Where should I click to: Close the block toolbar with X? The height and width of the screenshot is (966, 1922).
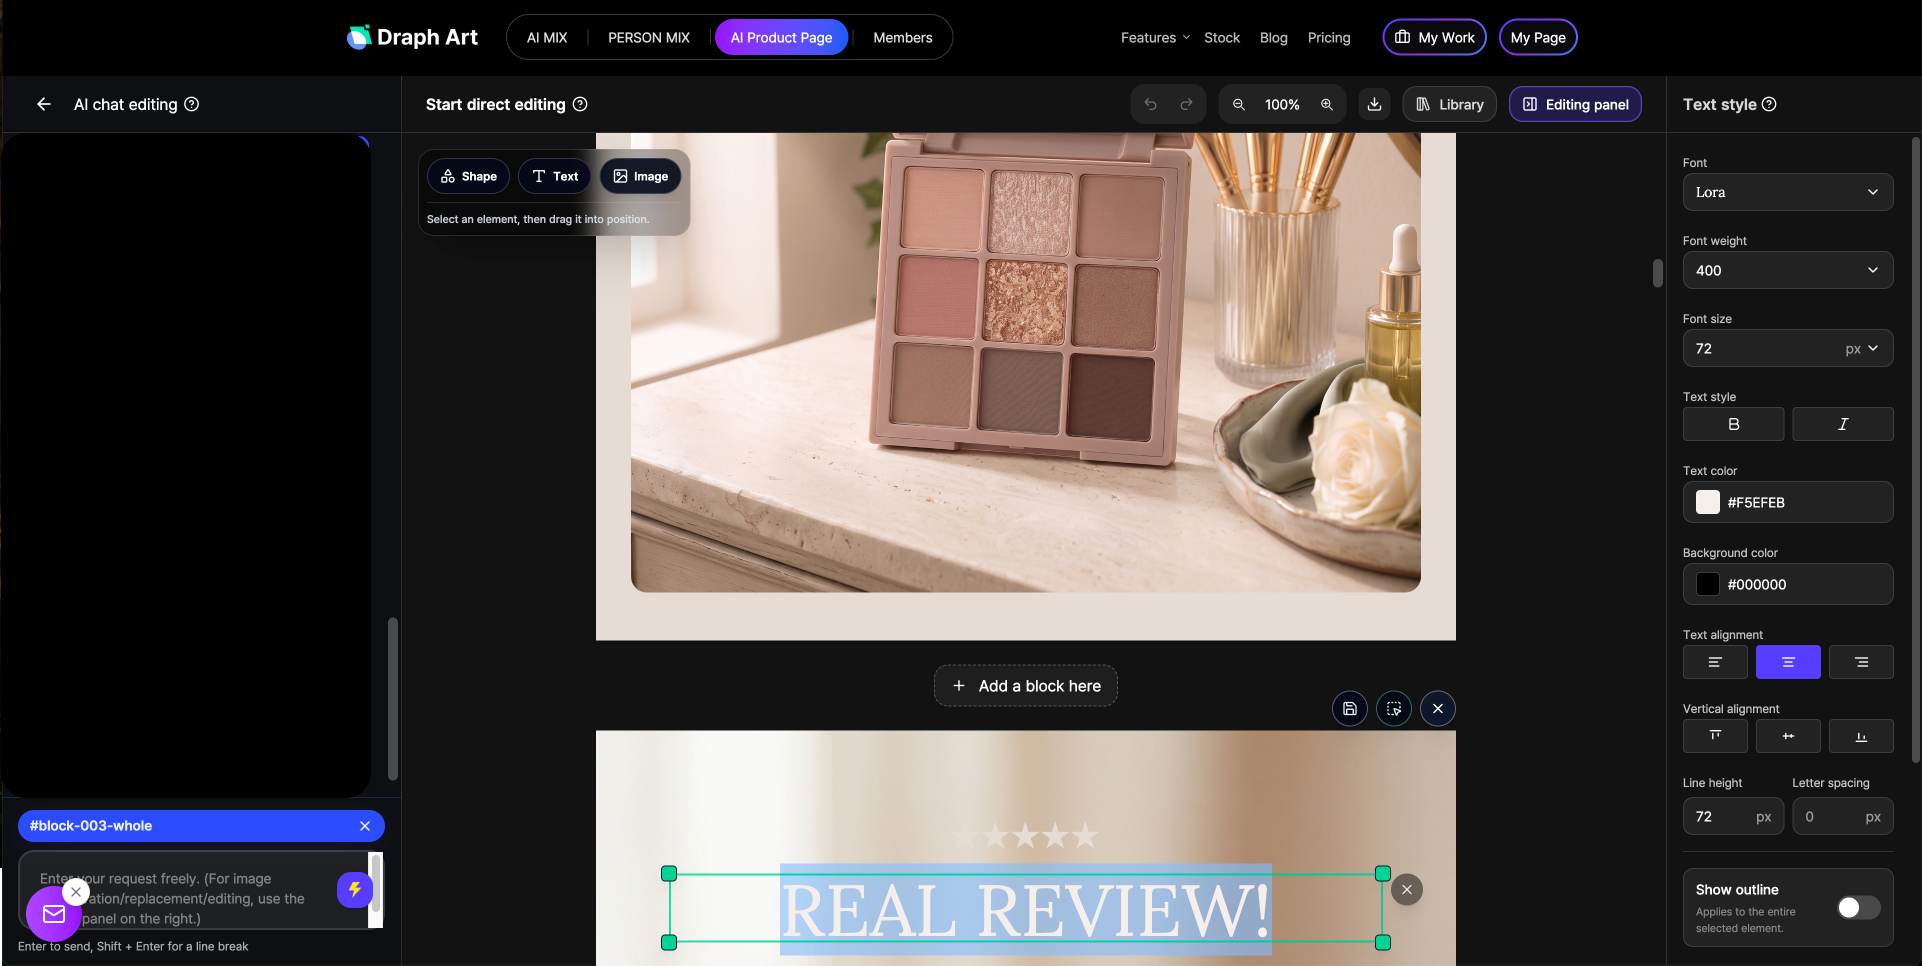[1438, 709]
